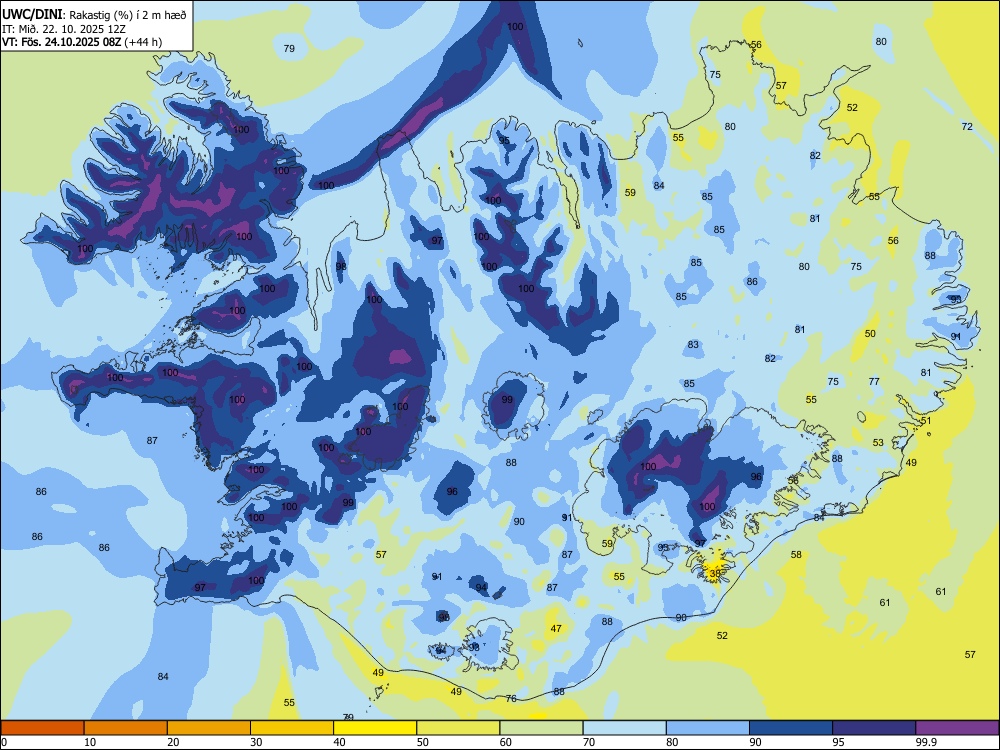This screenshot has width=1000, height=750.
Task: Pick the dark orange 0–10 legend swatch
Action: pos(42,728)
